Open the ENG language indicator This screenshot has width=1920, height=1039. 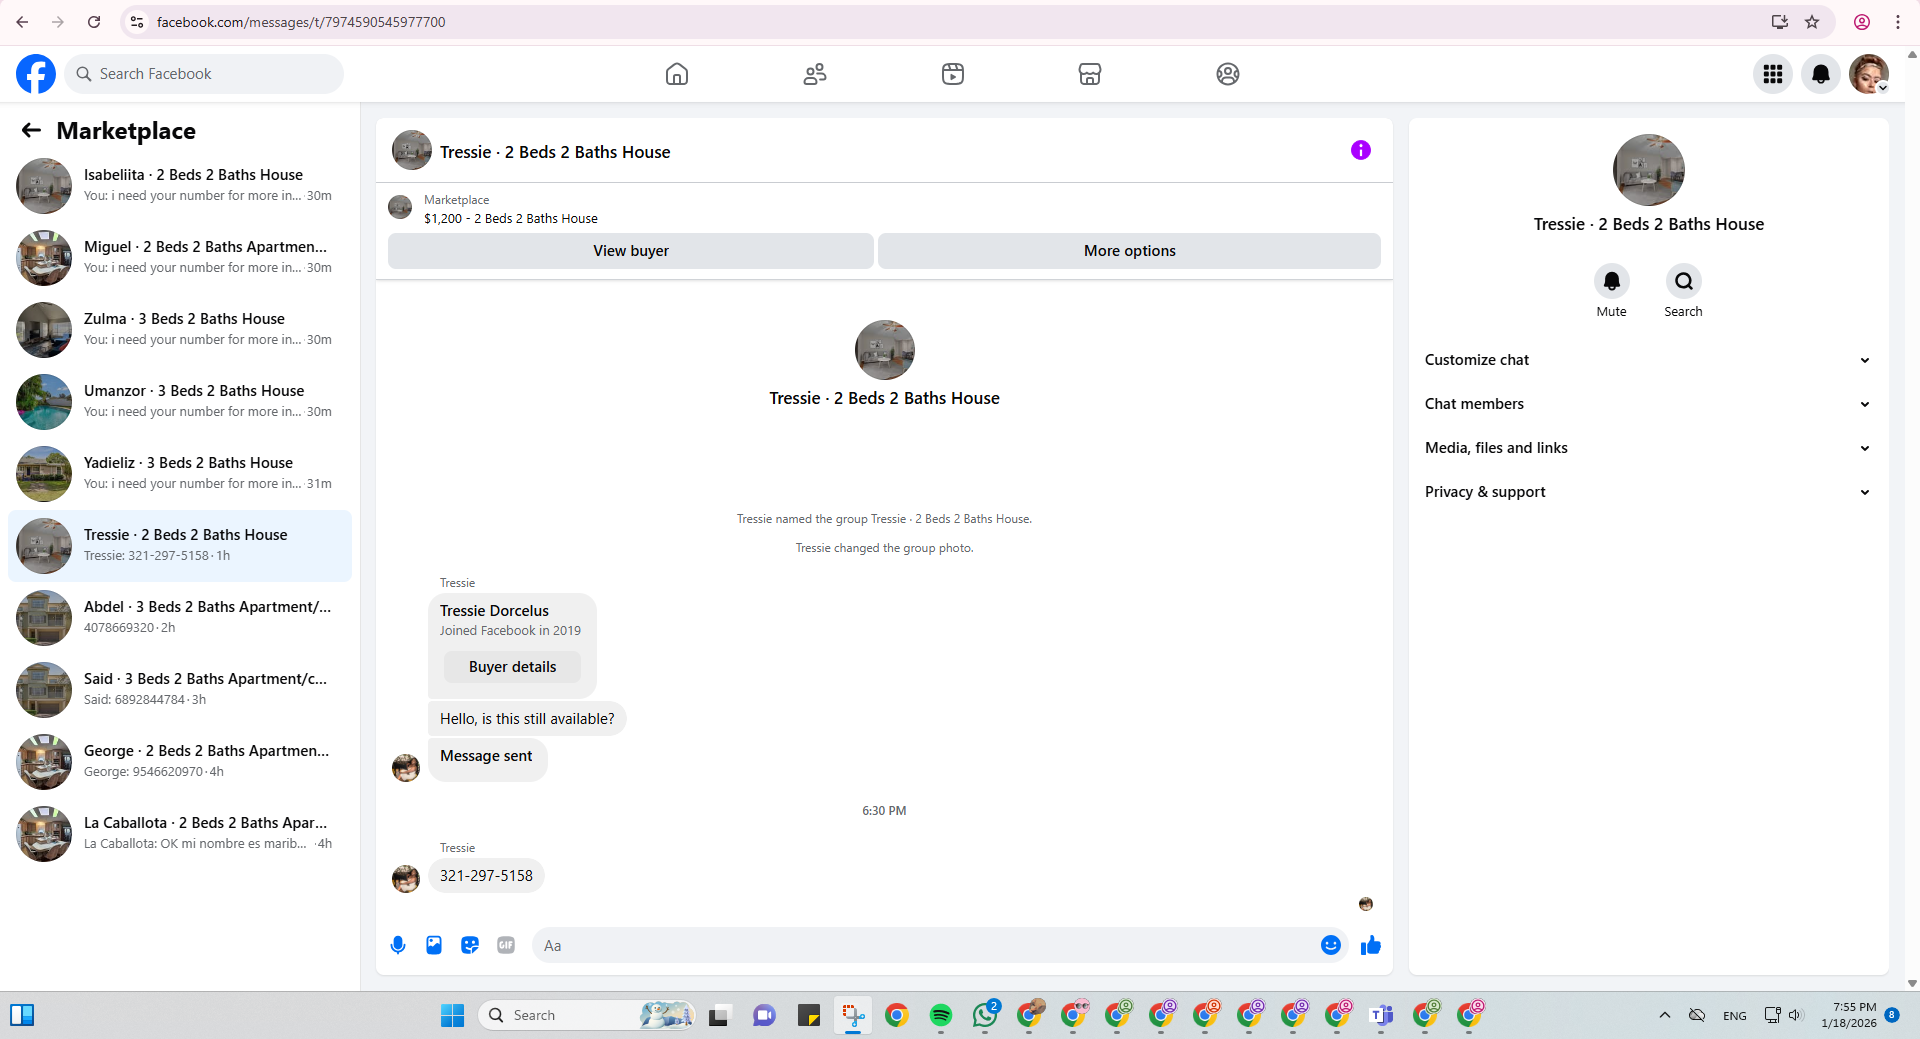pos(1735,1016)
